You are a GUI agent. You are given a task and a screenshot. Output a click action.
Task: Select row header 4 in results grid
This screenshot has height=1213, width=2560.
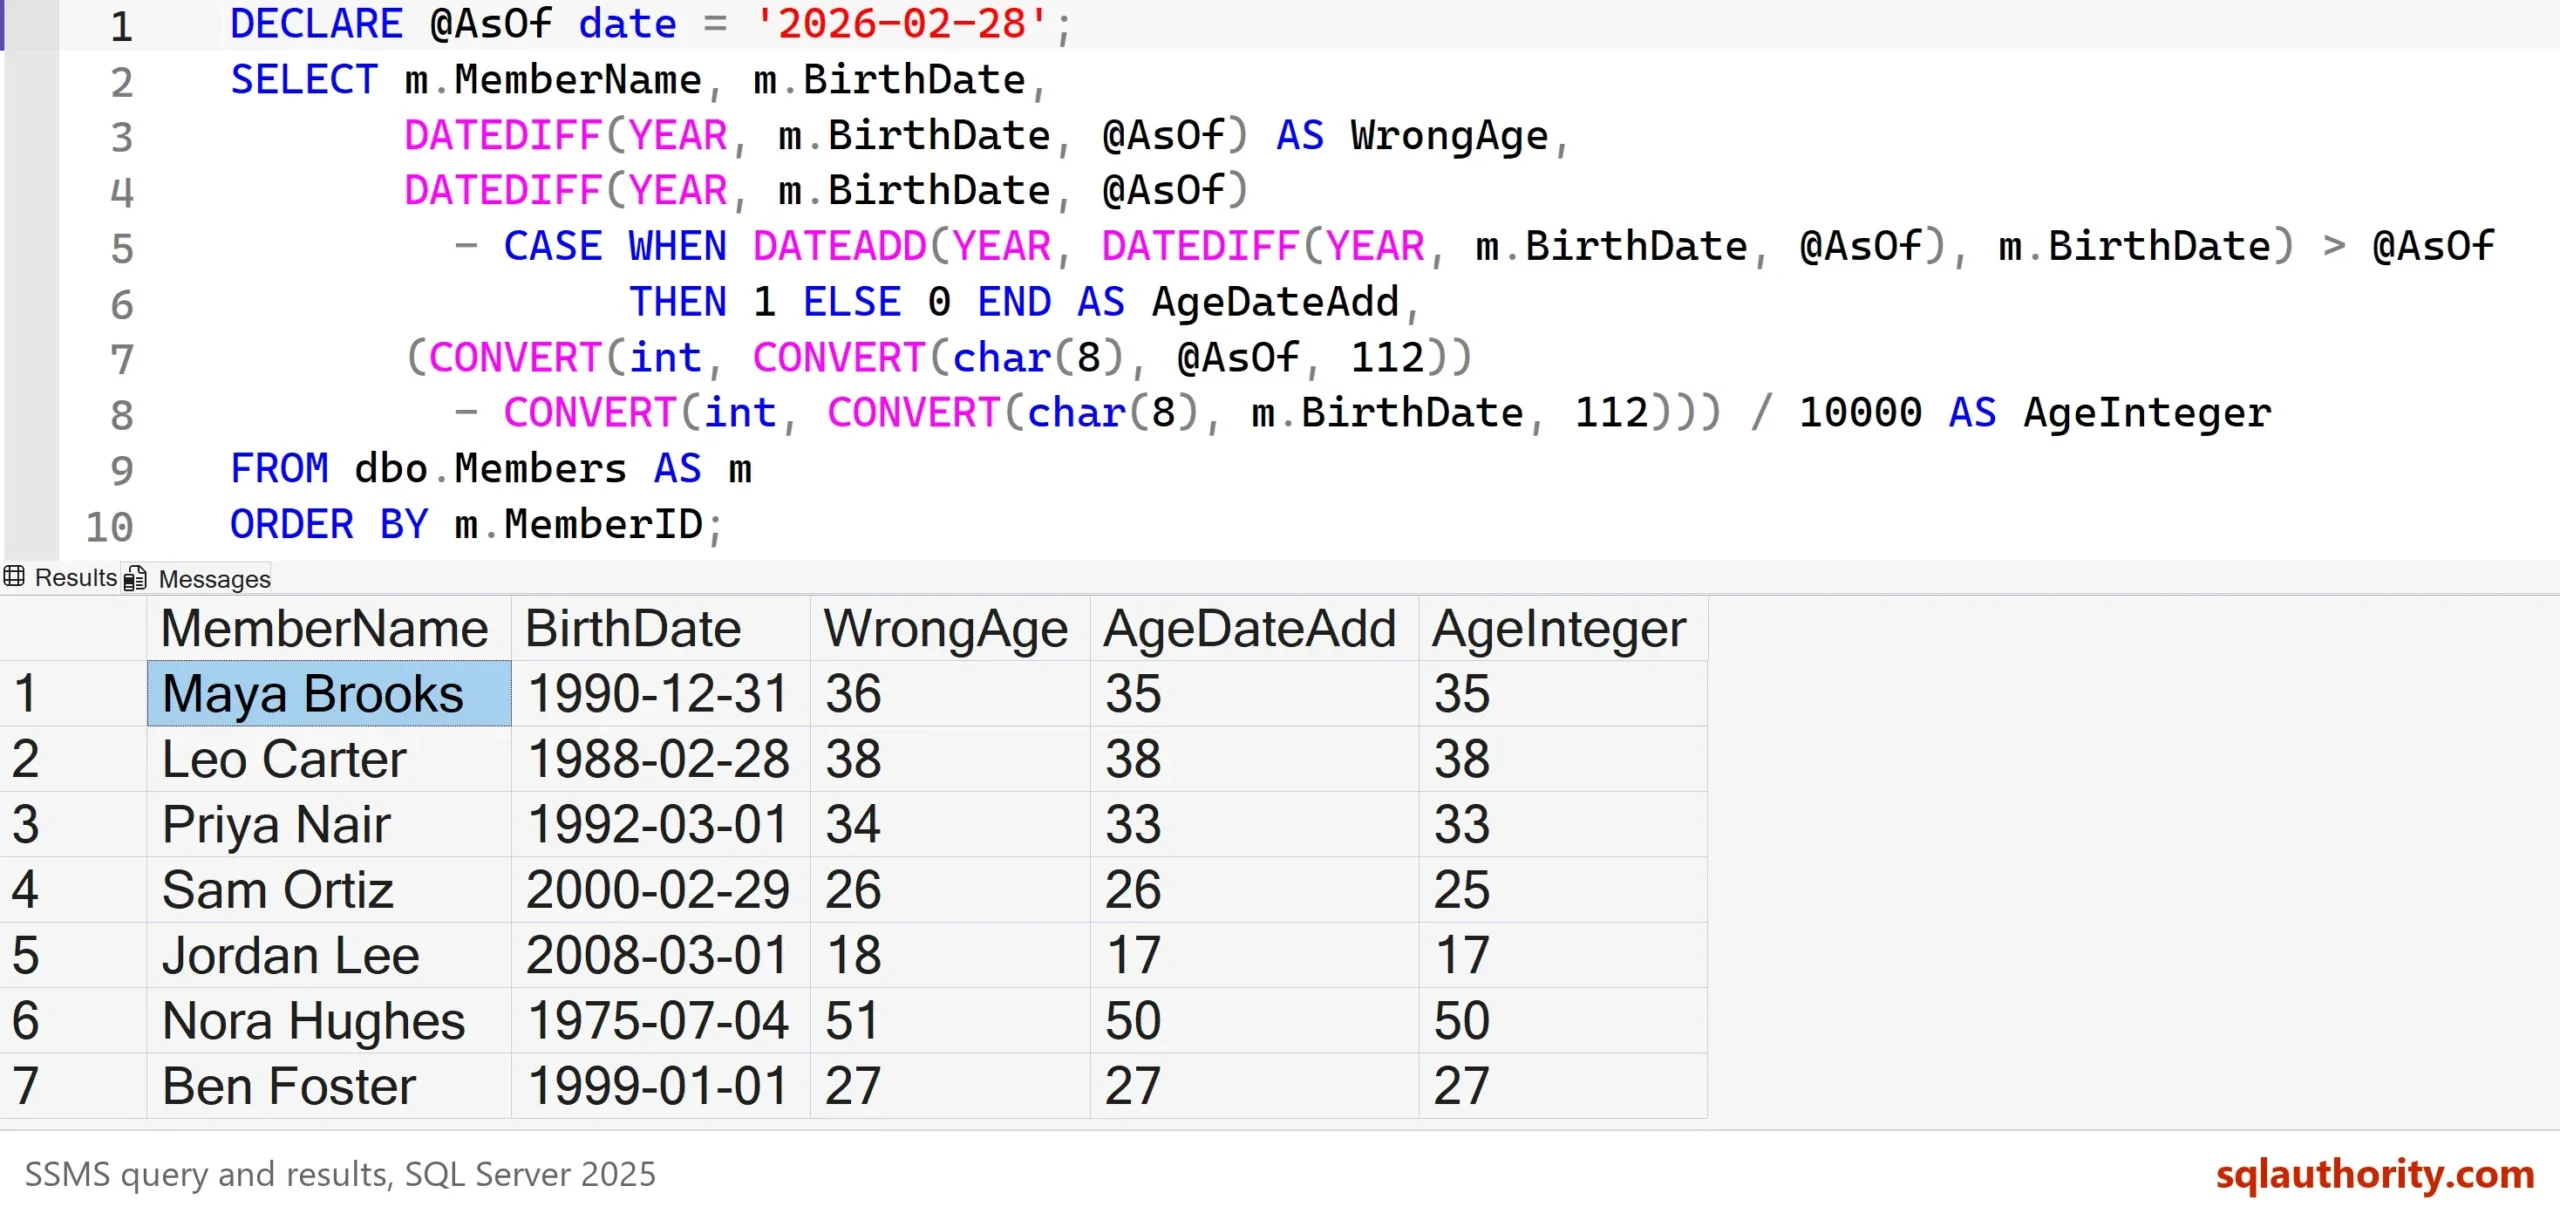coord(73,890)
